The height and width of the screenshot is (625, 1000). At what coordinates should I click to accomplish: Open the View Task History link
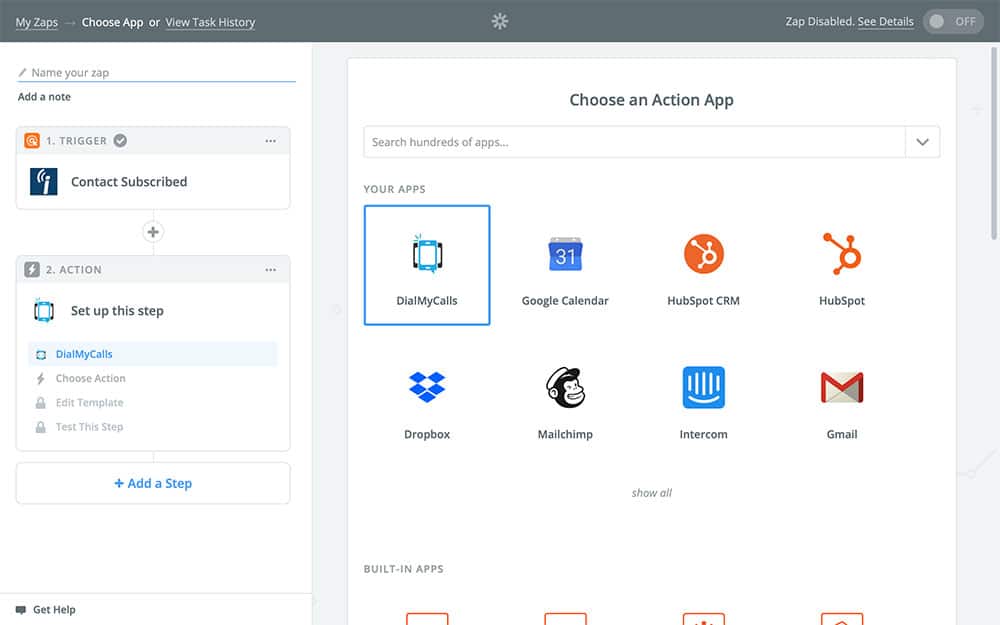coord(210,22)
